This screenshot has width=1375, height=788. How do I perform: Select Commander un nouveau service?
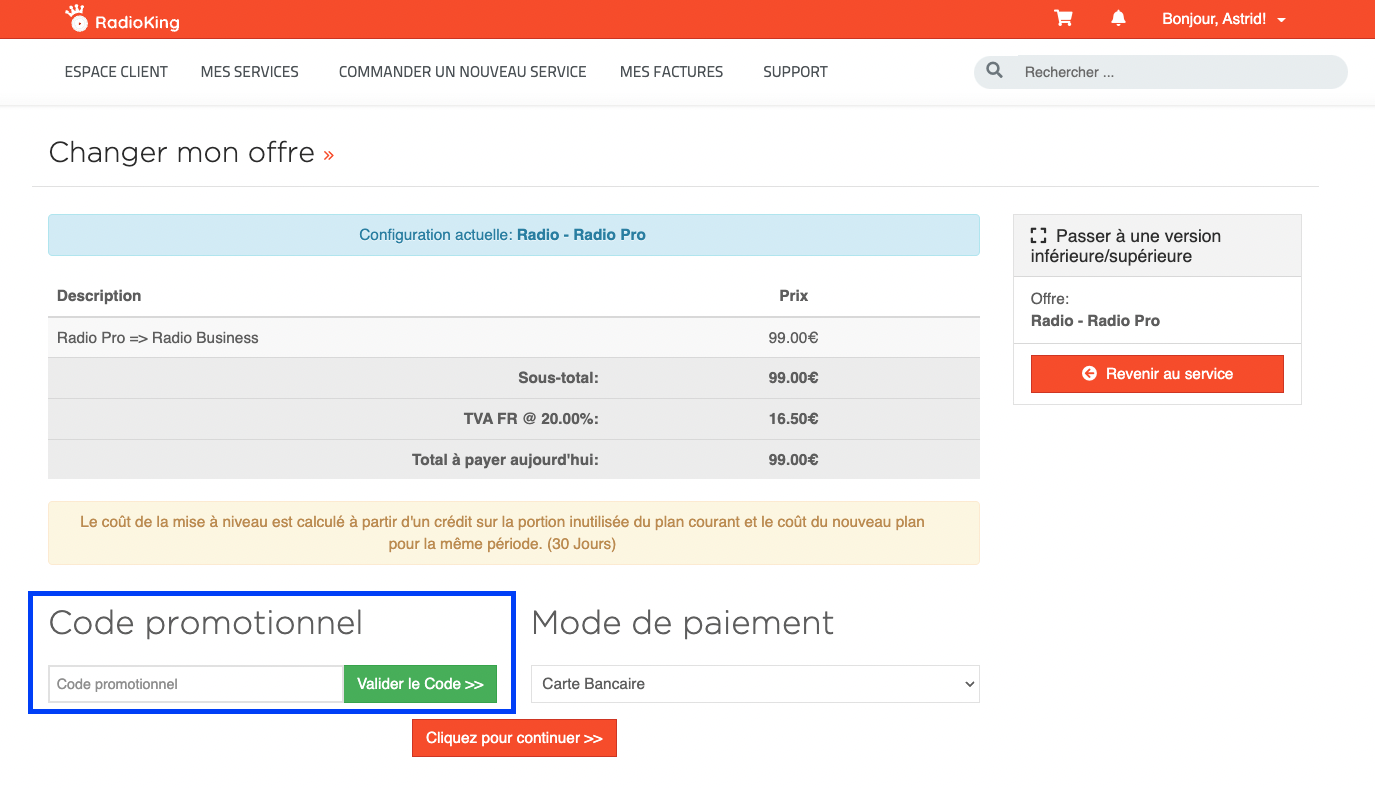coord(462,72)
